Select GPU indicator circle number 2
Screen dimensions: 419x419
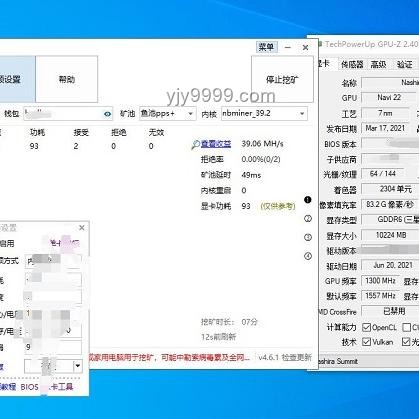(x=308, y=219)
